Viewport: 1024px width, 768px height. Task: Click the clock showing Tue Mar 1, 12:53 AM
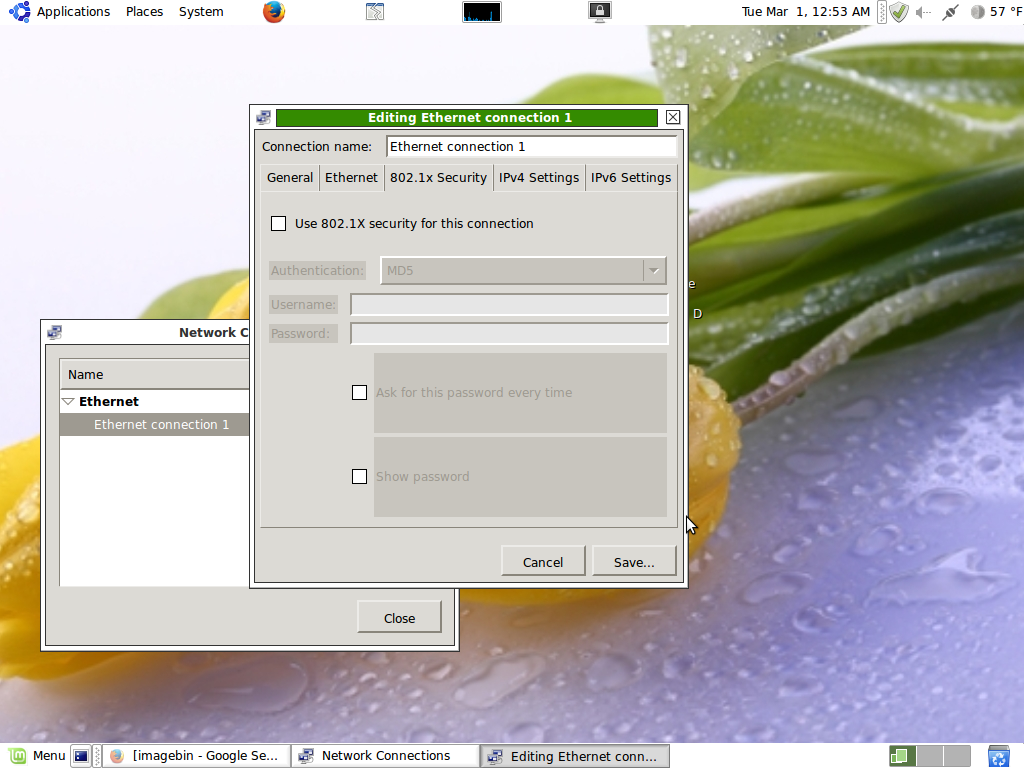click(805, 12)
